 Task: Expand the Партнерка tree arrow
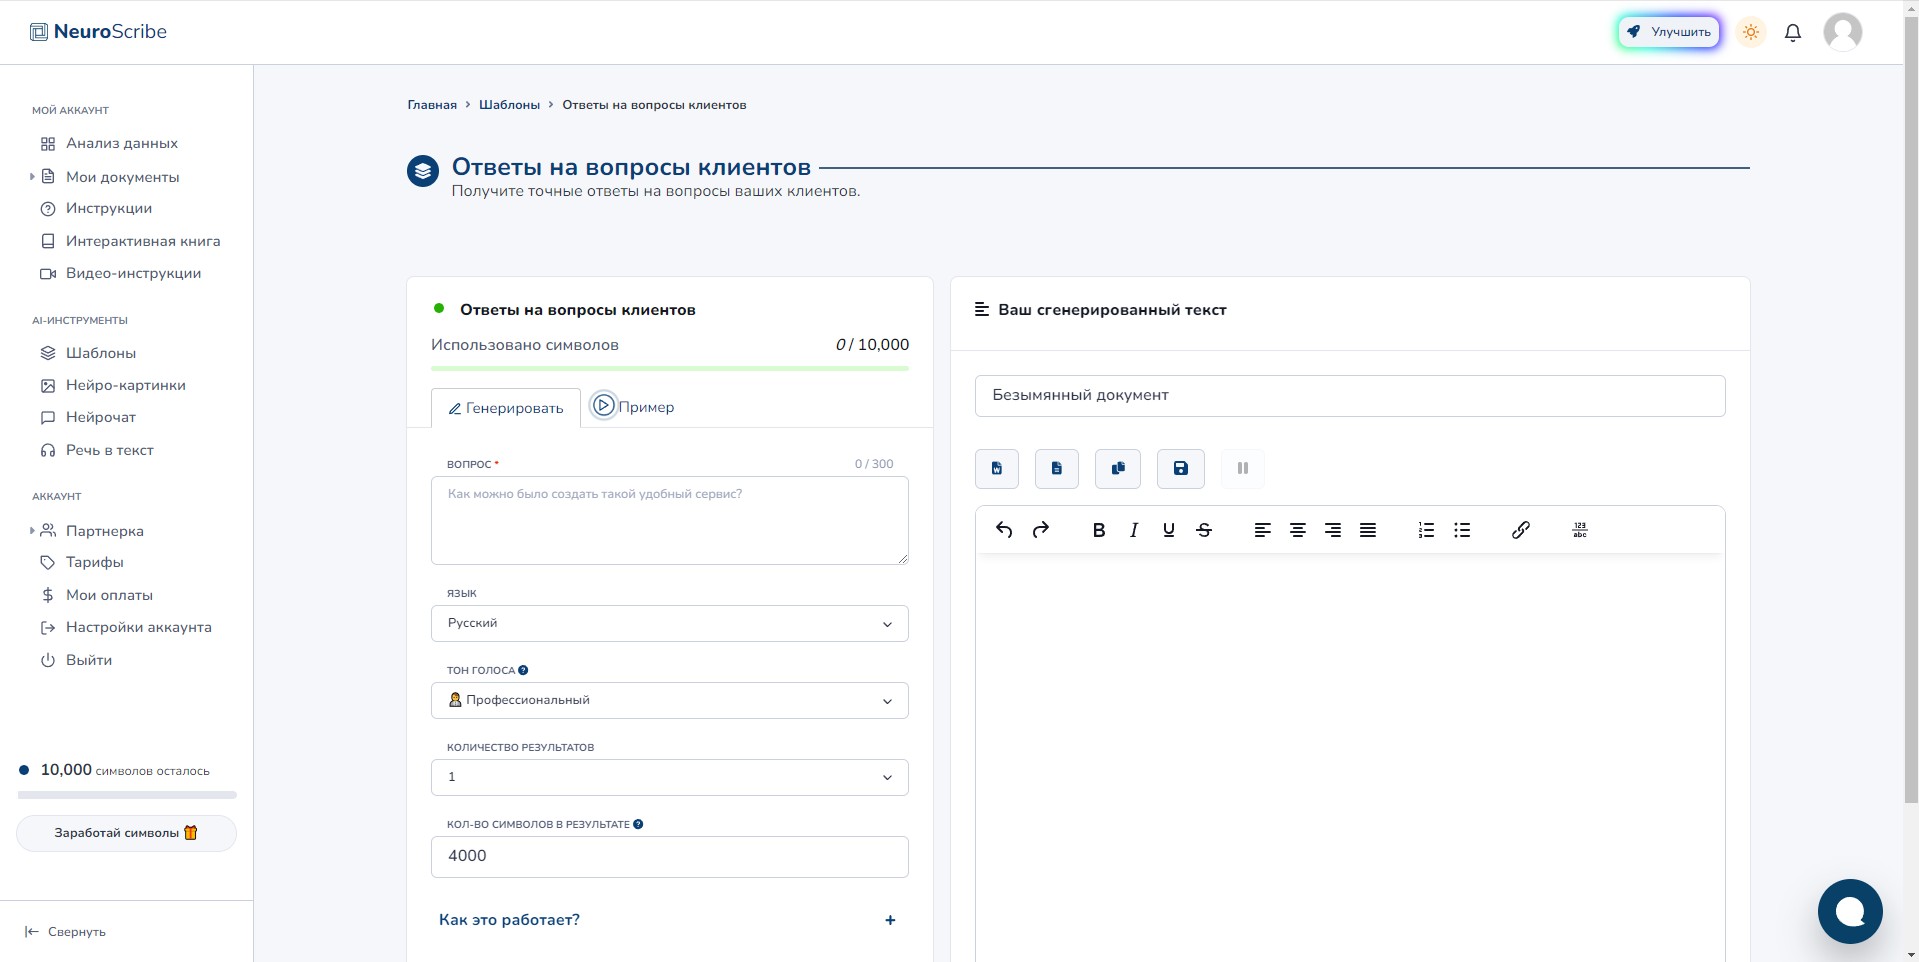pos(32,531)
